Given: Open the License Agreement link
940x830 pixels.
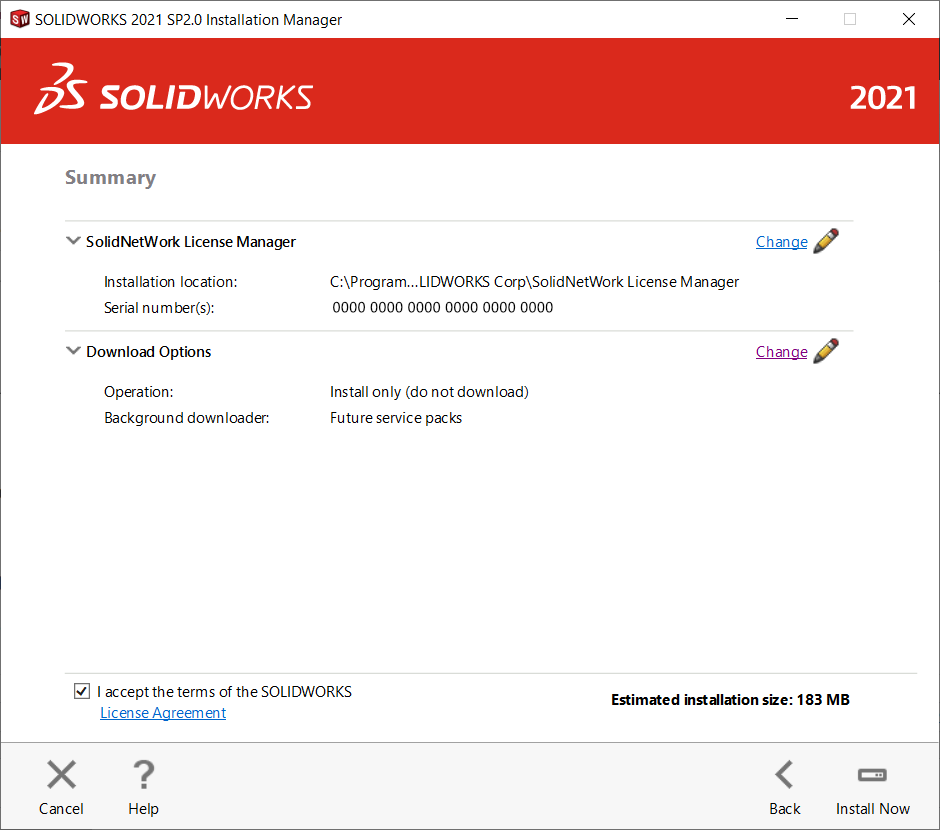Looking at the screenshot, I should (x=162, y=712).
